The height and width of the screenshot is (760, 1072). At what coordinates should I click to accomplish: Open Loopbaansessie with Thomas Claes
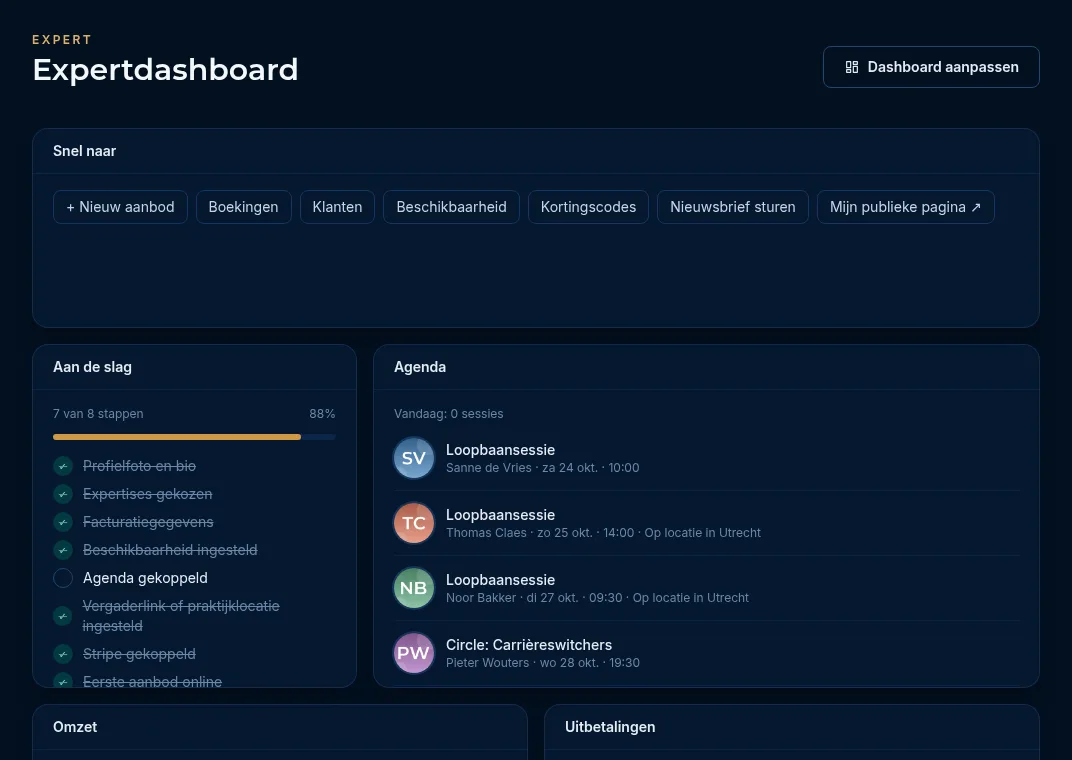tap(500, 515)
